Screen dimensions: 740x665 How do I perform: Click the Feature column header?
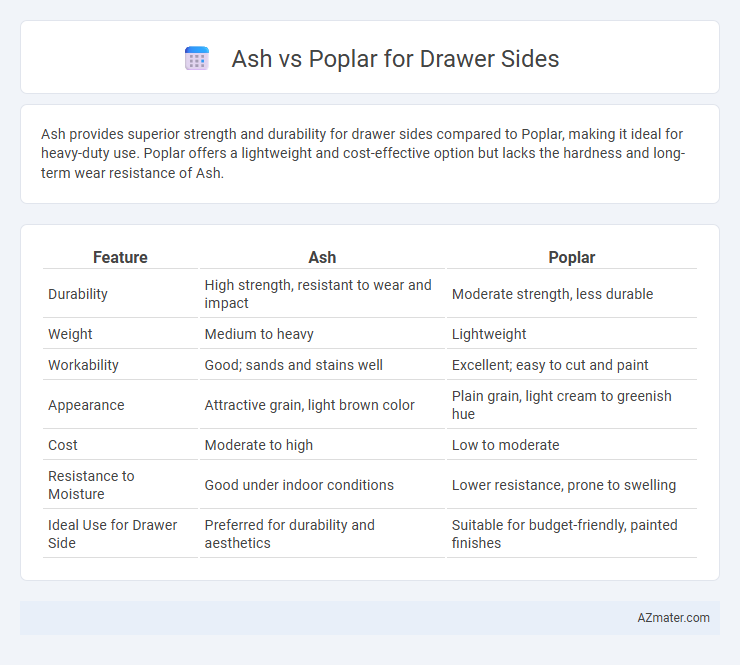[120, 257]
